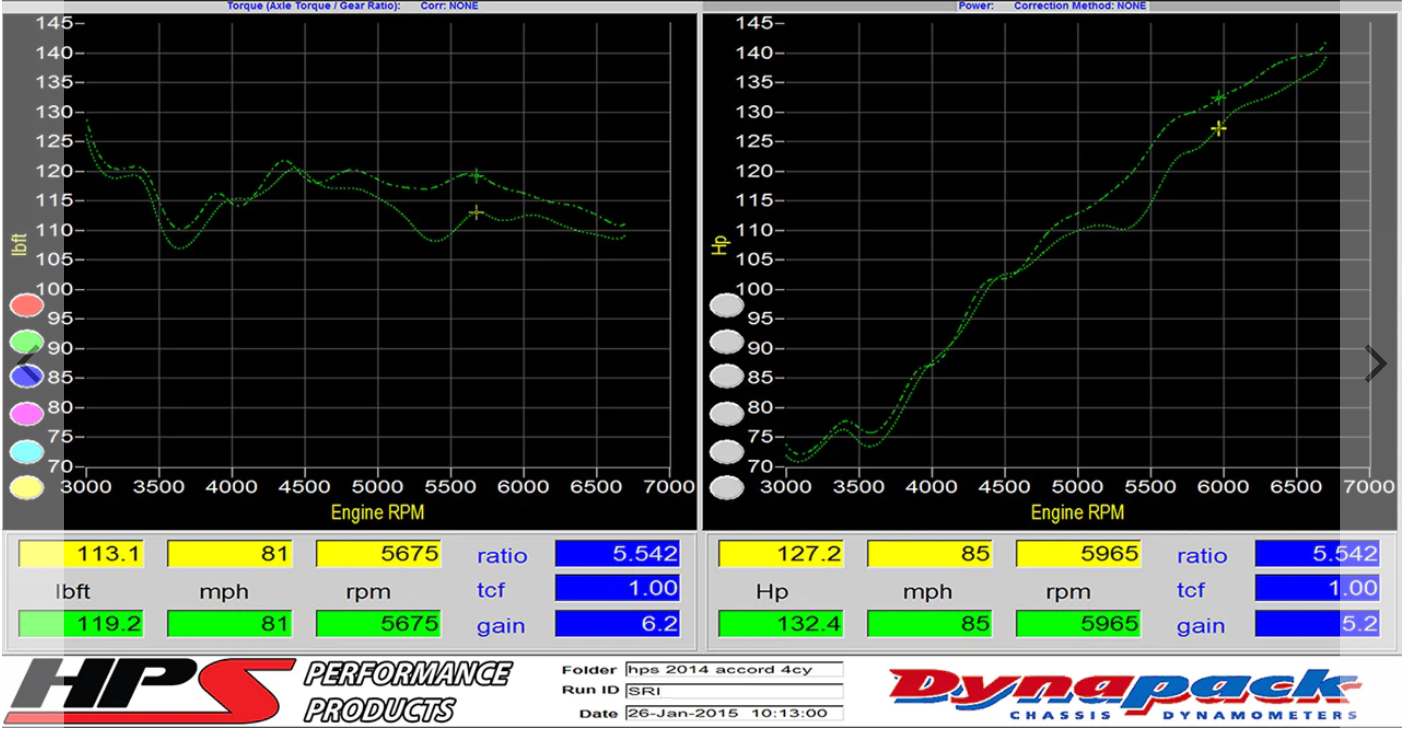Click the torque panel gain label
Image resolution: width=1408 pixels, height=738 pixels.
pyautogui.click(x=501, y=626)
